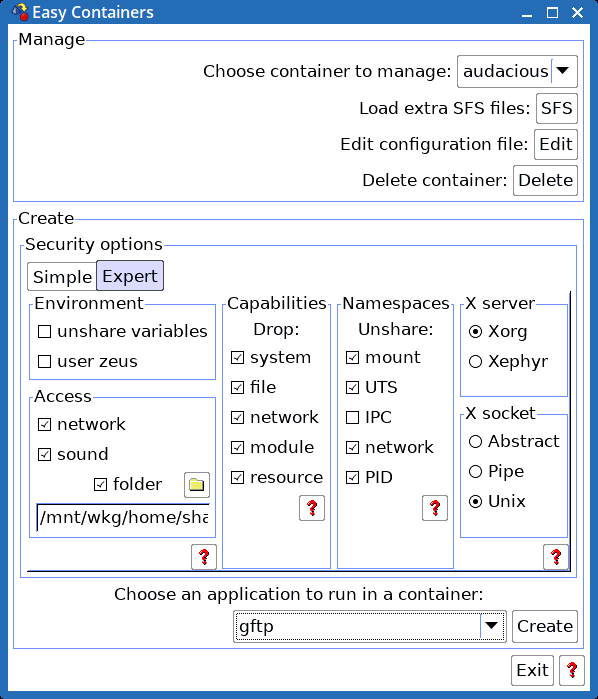Click the /mnt/wkg/home folder path field

123,518
